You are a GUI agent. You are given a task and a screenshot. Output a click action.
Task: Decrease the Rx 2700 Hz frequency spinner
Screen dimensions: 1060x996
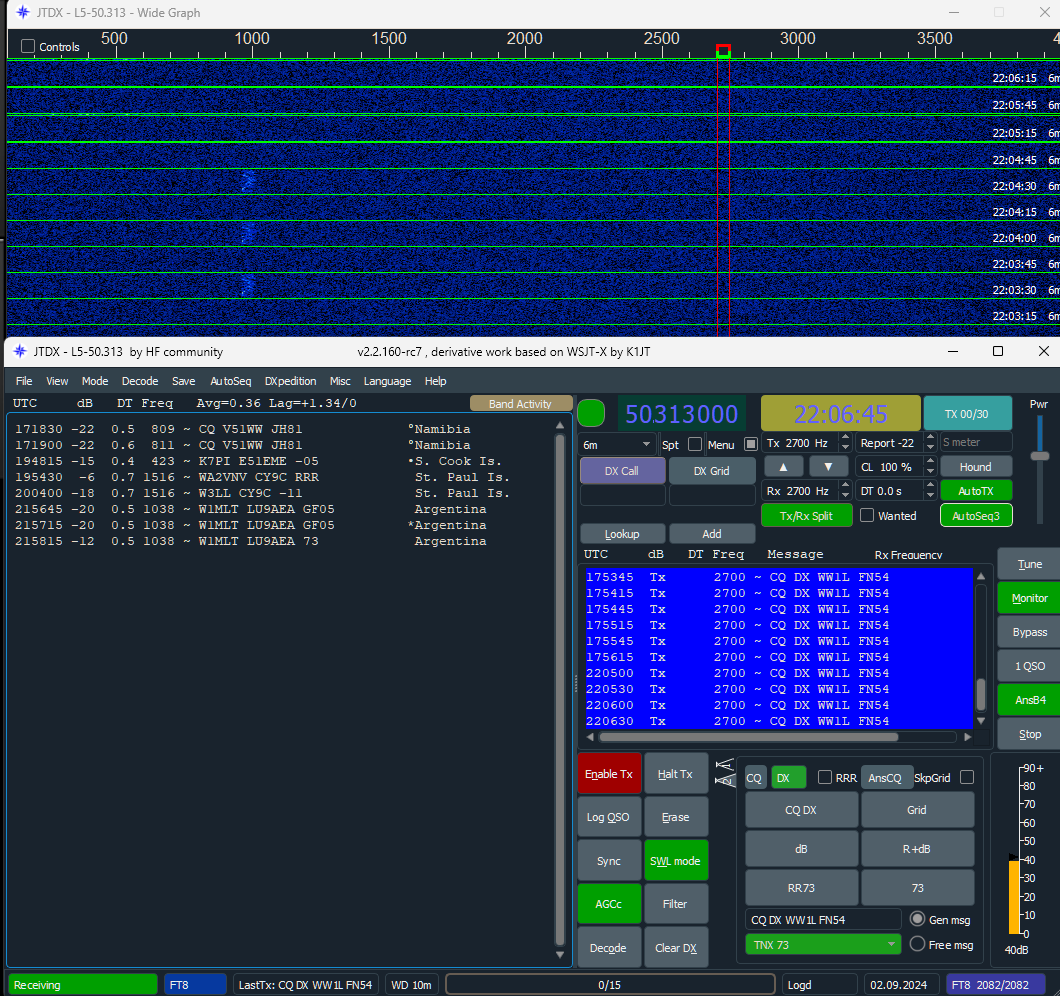point(845,496)
